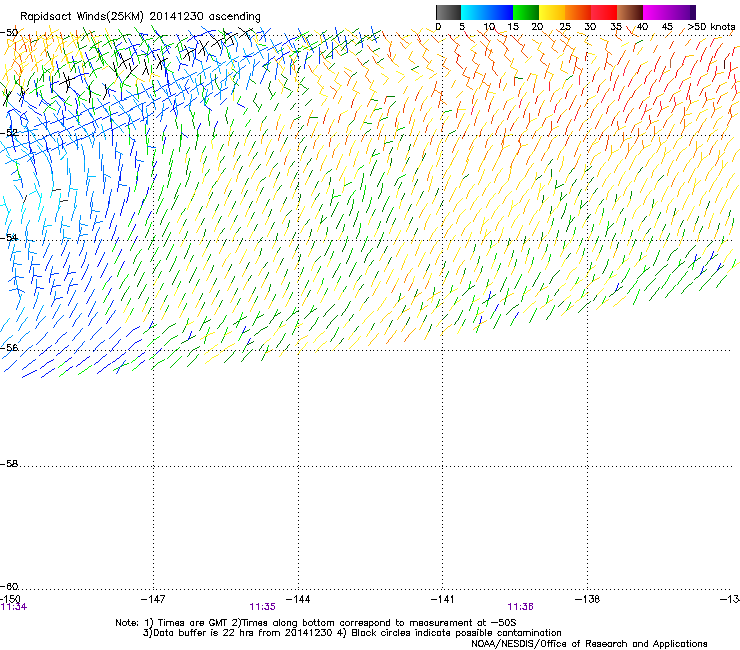Screen dimensions: 740x650
Task: Click the legend tick label 10
Action: coord(489,27)
